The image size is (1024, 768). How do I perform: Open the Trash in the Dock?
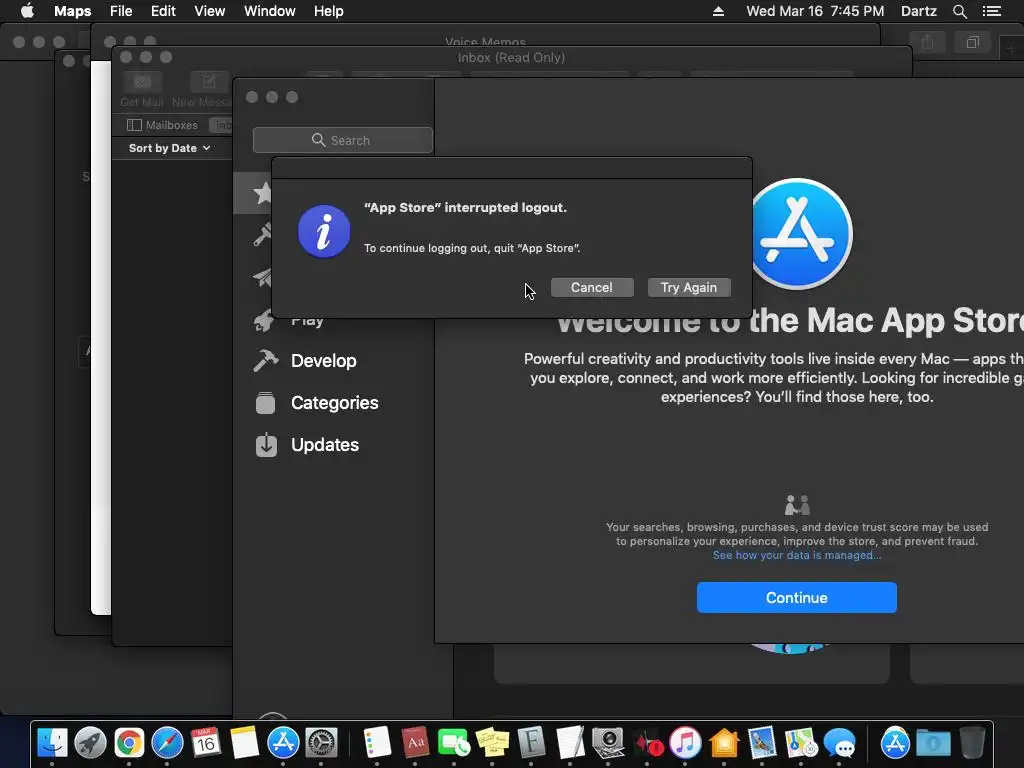[x=972, y=743]
